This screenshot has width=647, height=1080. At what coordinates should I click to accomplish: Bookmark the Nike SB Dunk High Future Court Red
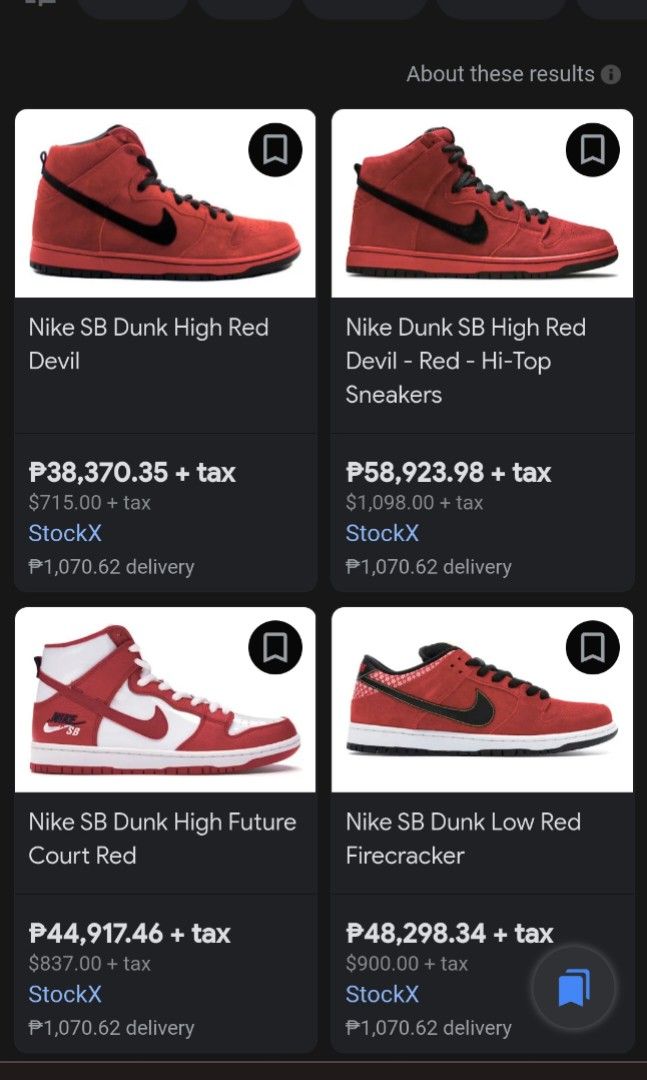[x=273, y=647]
